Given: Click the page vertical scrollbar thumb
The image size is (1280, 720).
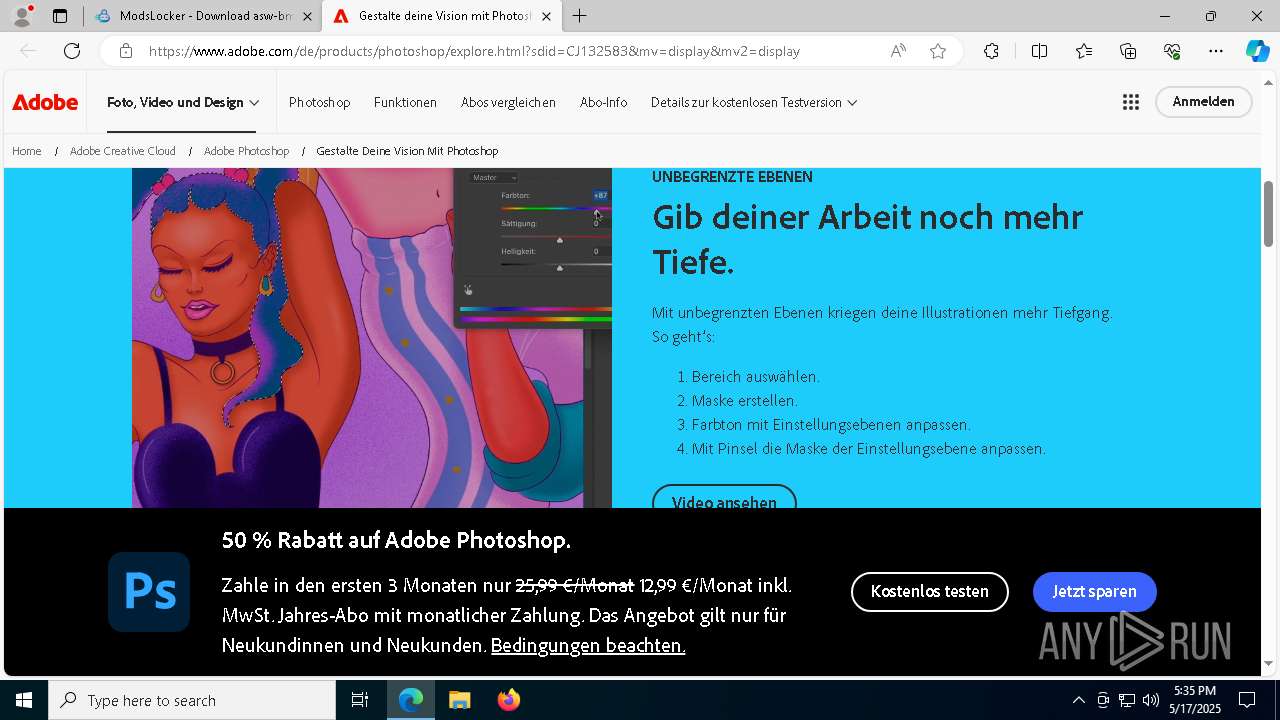Looking at the screenshot, I should (1268, 213).
